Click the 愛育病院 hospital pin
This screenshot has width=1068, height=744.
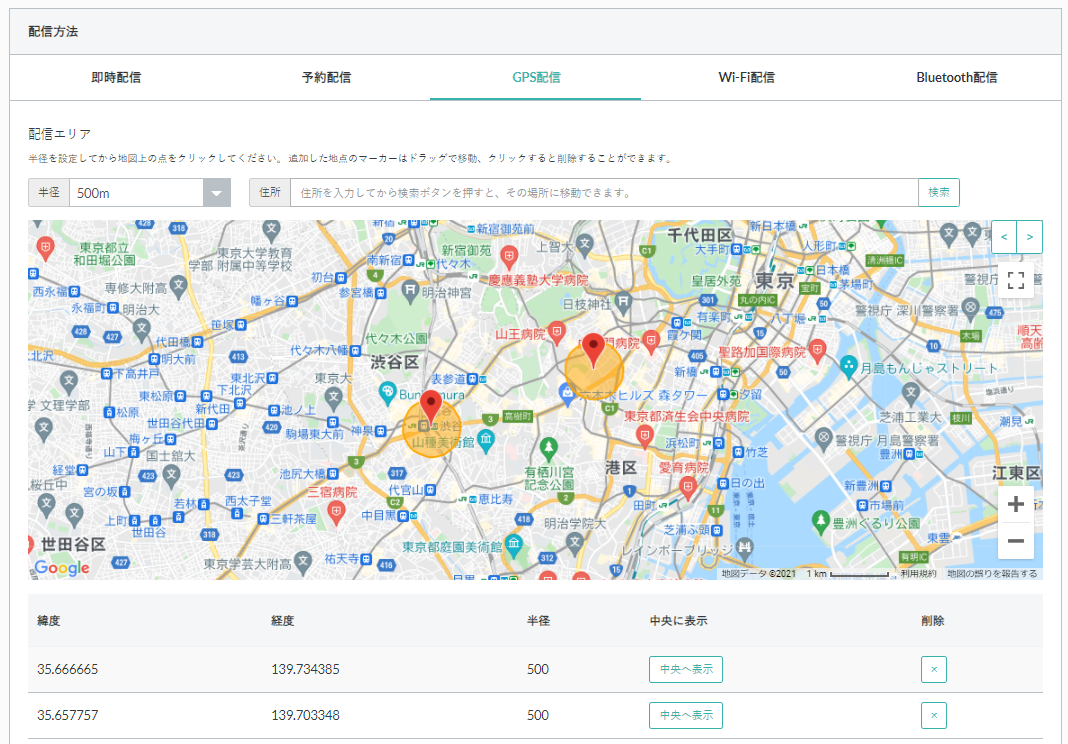pyautogui.click(x=688, y=488)
